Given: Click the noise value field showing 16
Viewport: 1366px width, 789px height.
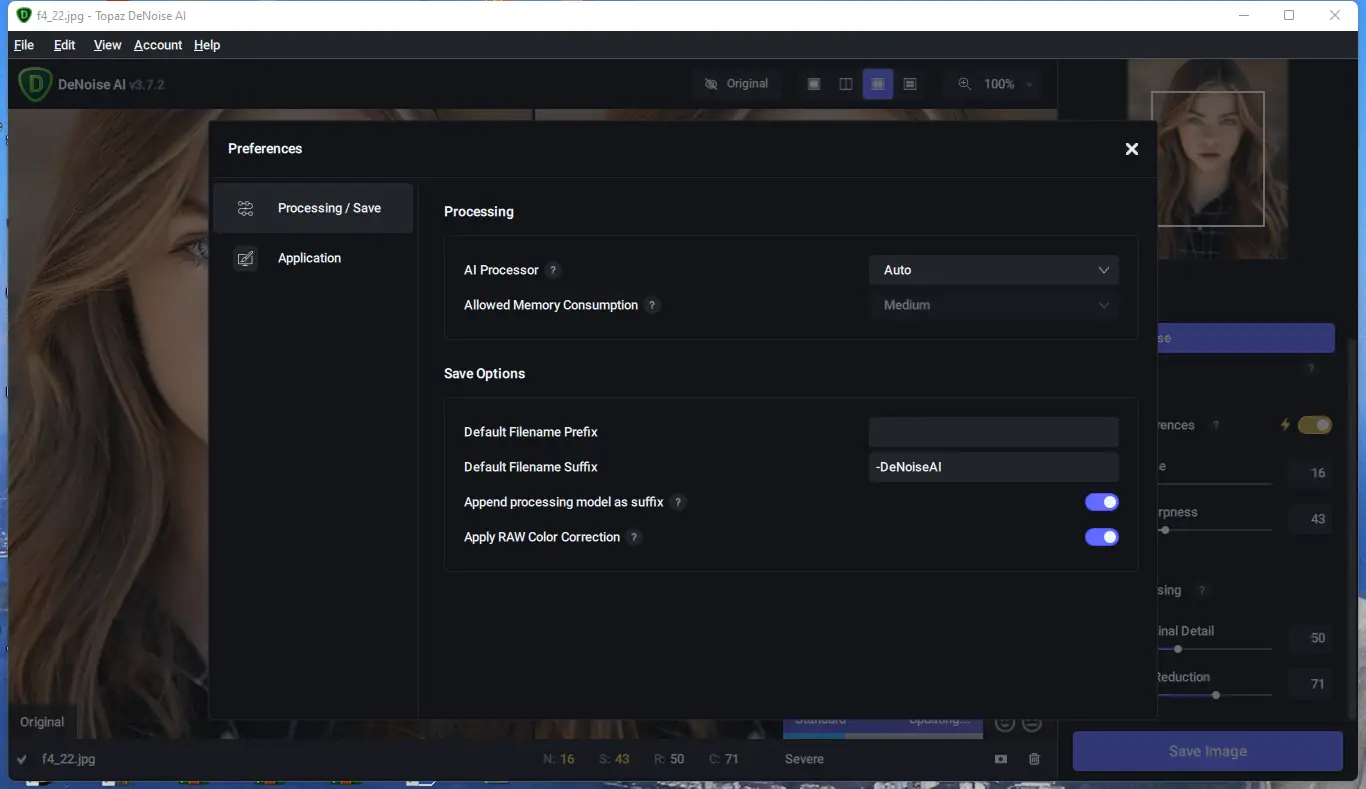Looking at the screenshot, I should click(1310, 473).
